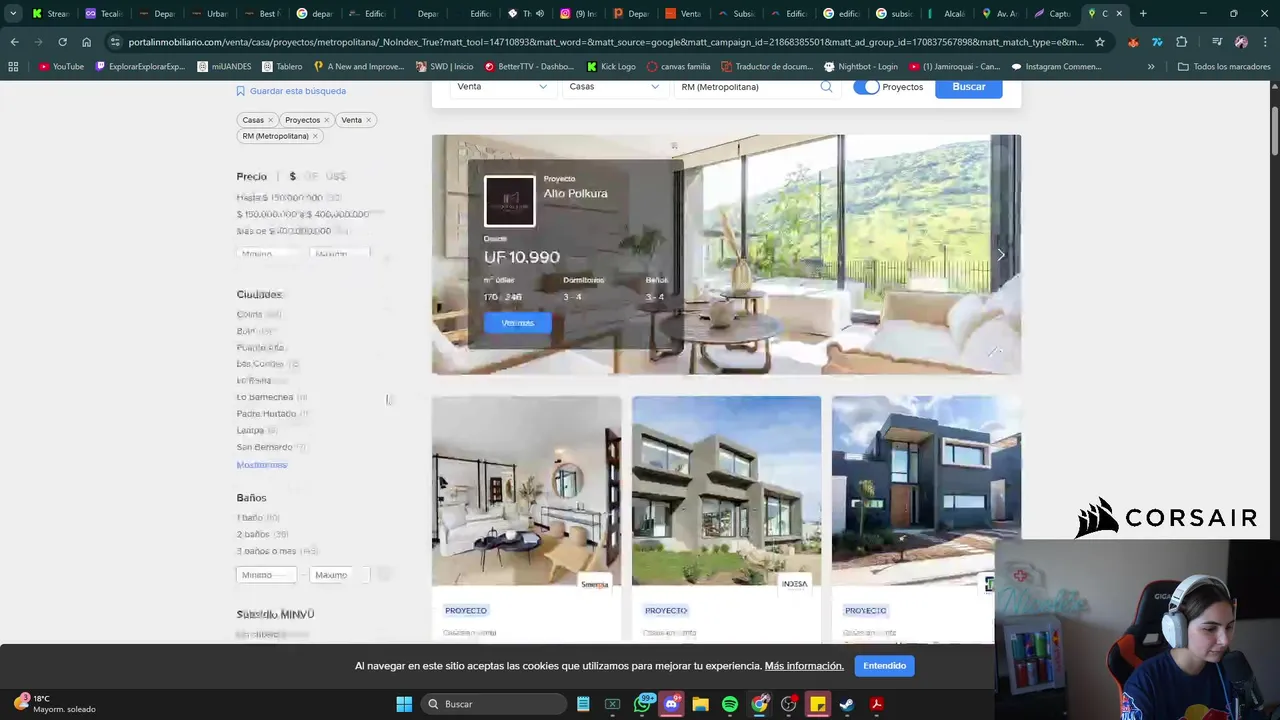Open the Venta operation dropdown
This screenshot has width=1280, height=720.
click(503, 87)
